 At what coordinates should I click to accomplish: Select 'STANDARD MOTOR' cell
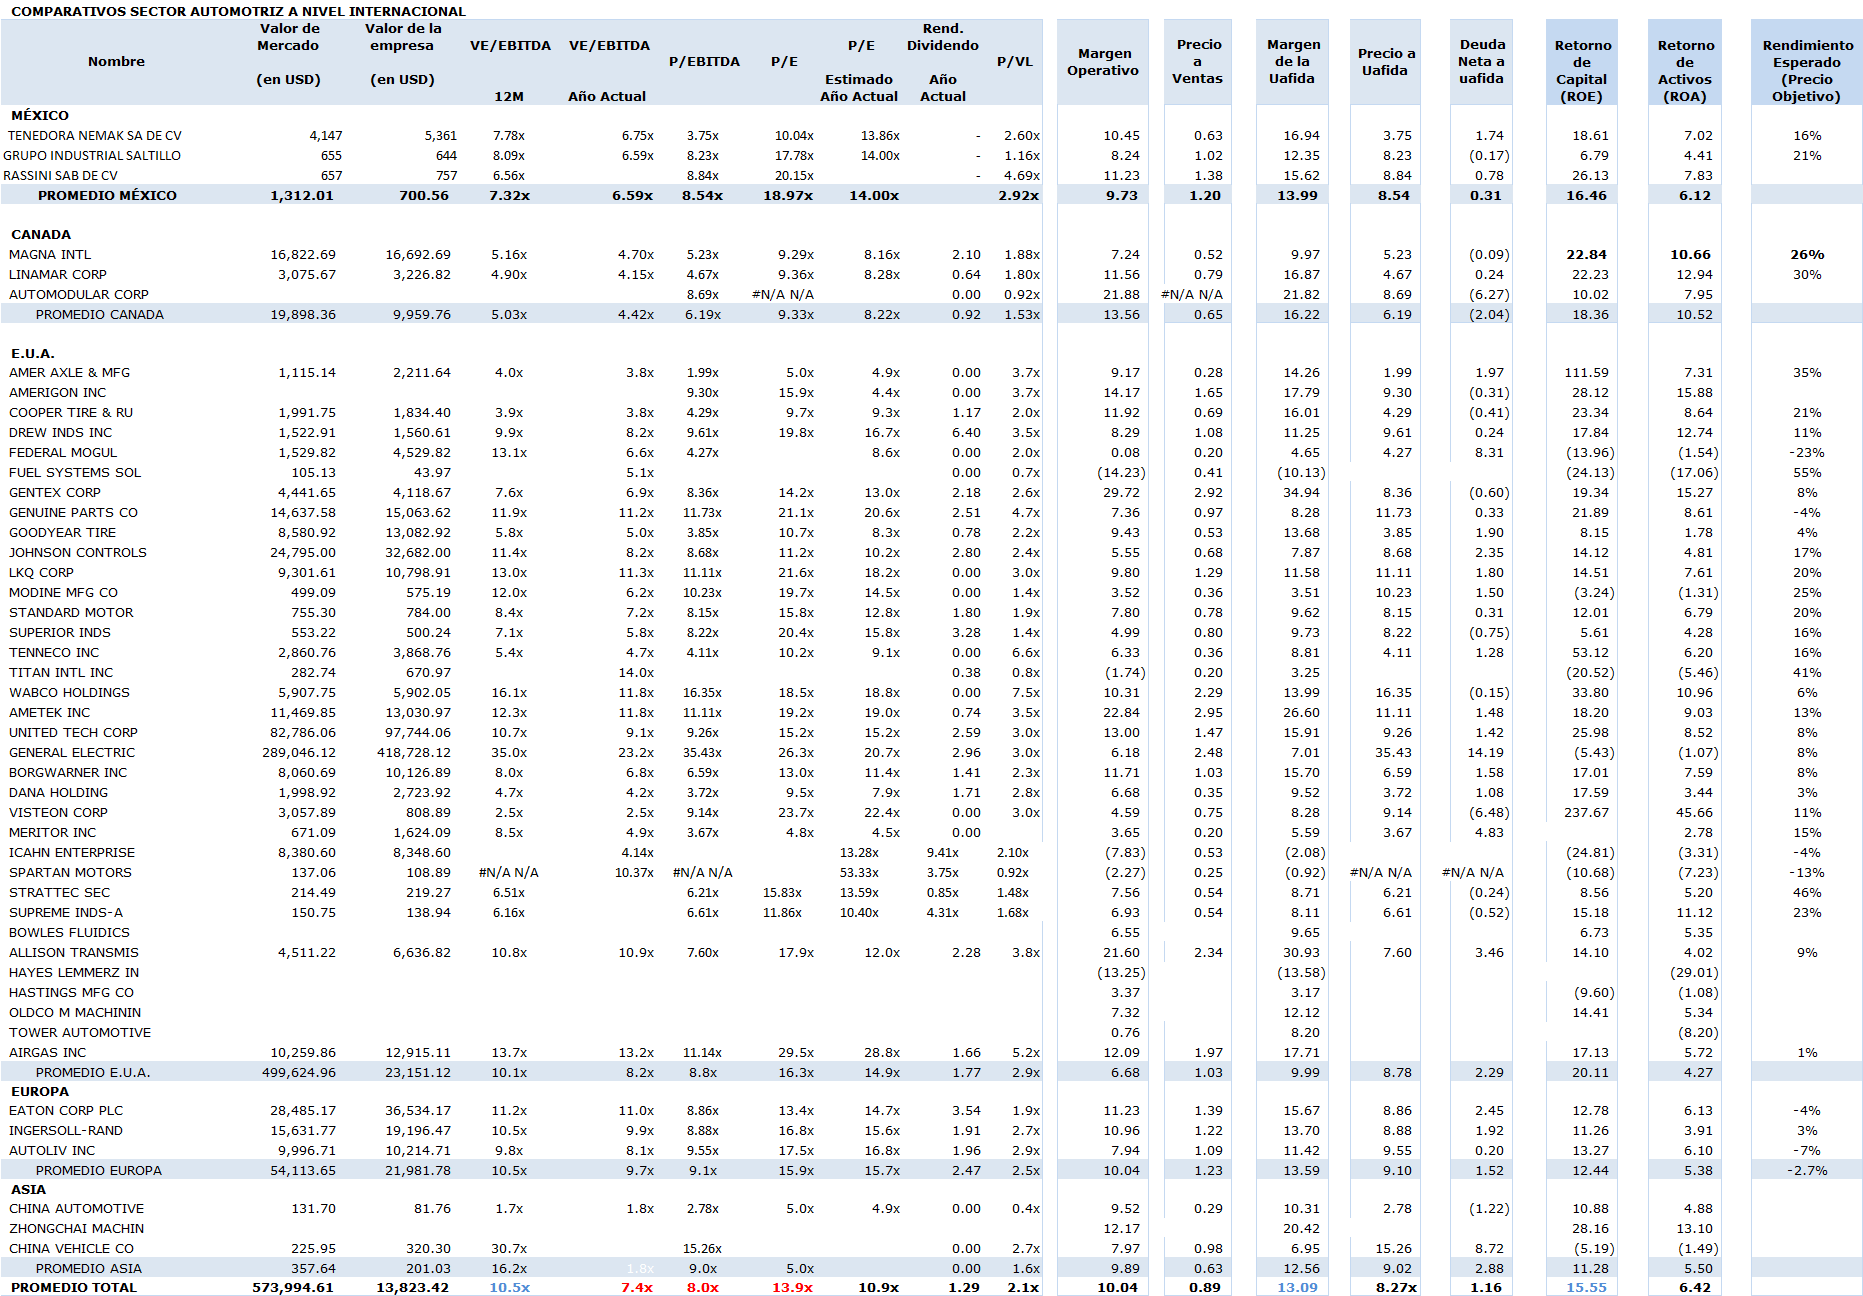tap(71, 613)
